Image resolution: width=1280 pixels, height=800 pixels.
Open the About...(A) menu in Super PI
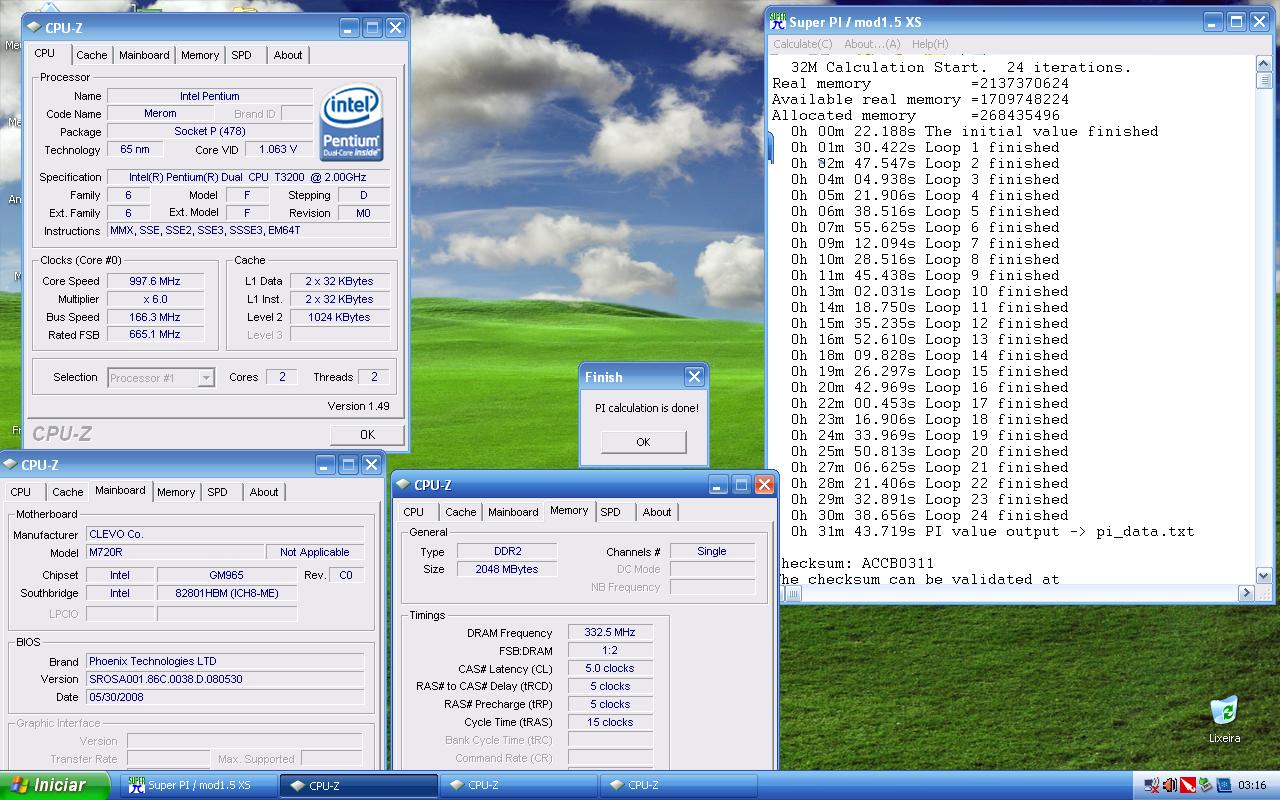coord(871,44)
